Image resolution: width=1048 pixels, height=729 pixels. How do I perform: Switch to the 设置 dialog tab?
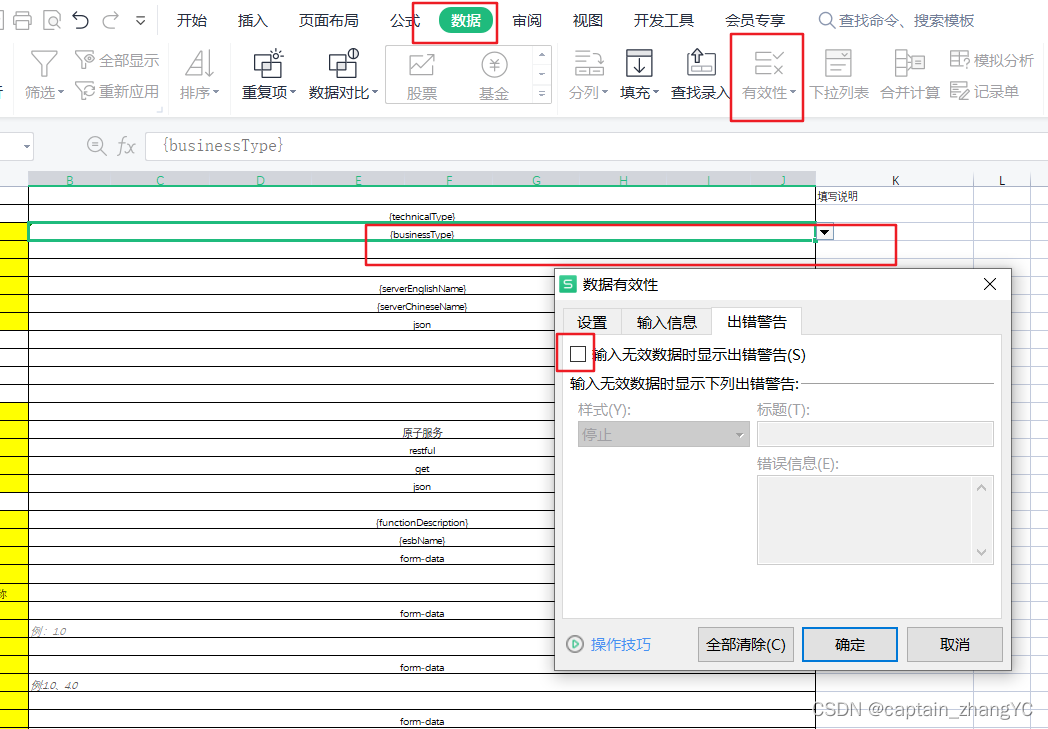591,322
